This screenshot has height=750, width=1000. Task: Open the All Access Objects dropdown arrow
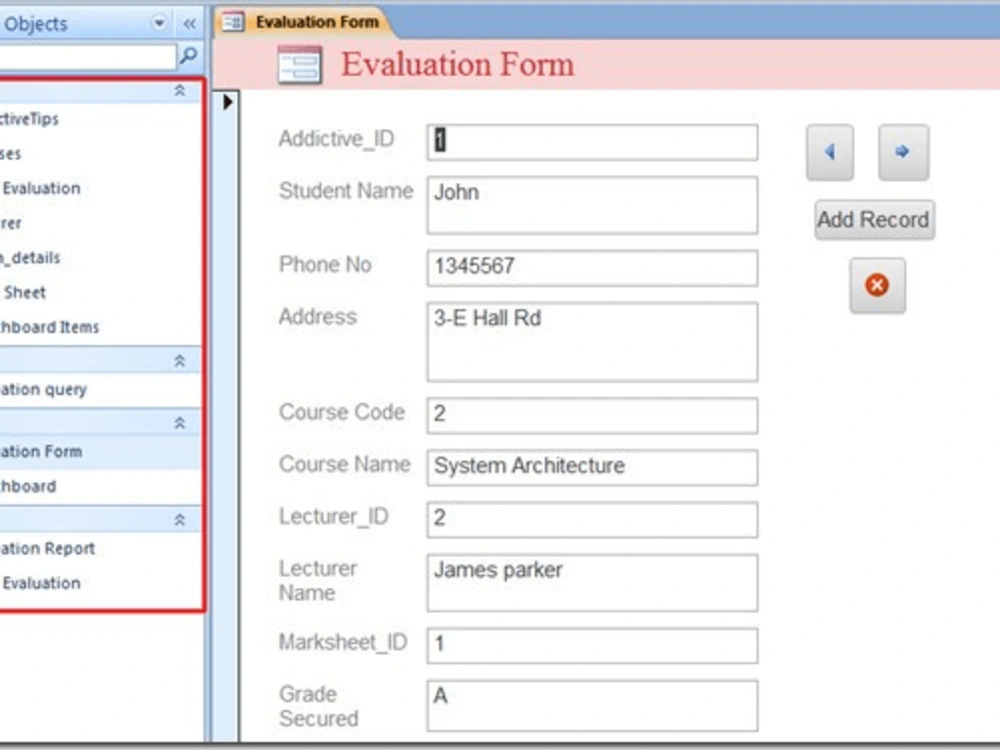pyautogui.click(x=159, y=24)
